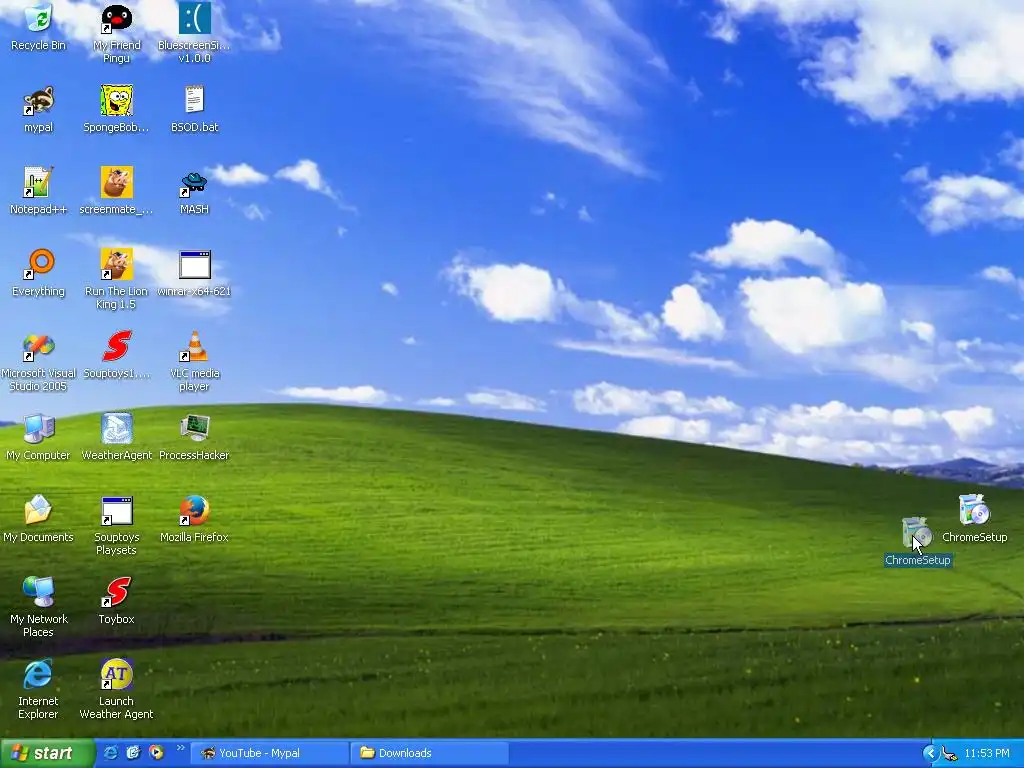Open the Start menu
1024x768 pixels.
[x=47, y=753]
